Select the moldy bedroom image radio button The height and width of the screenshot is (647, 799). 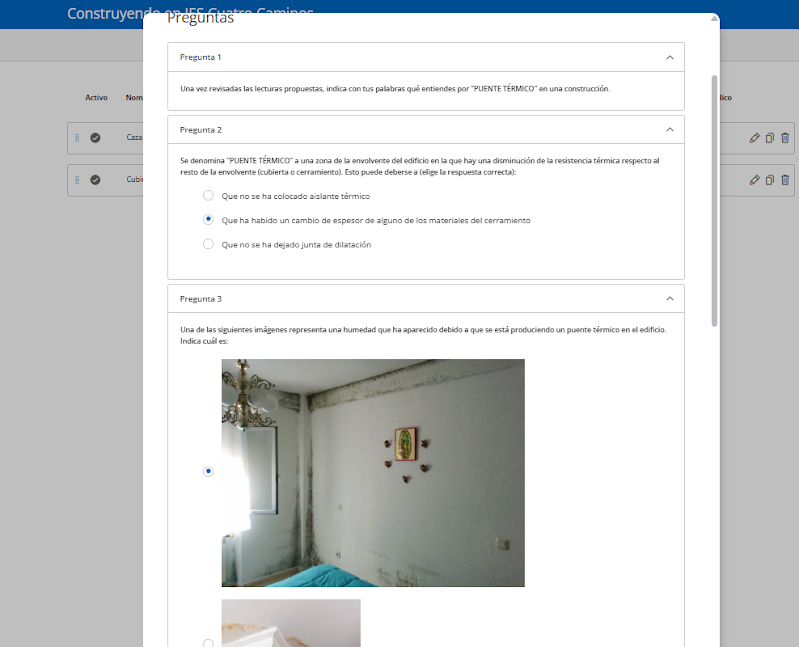pyautogui.click(x=208, y=472)
